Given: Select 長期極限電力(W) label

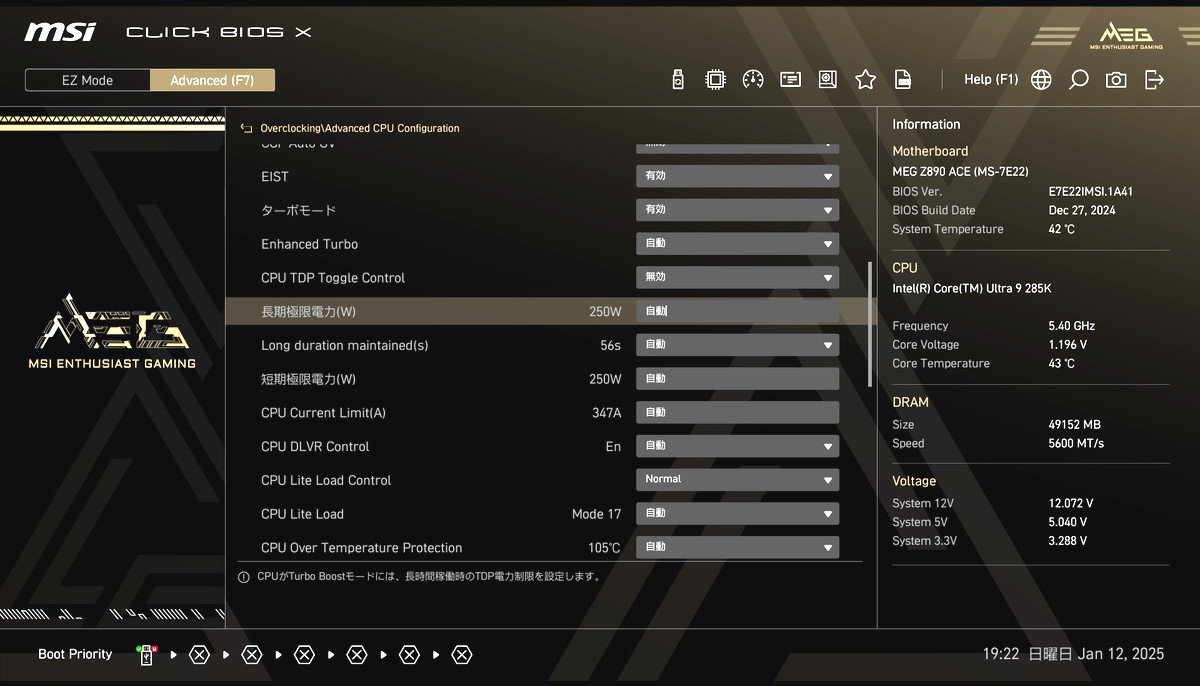Looking at the screenshot, I should (x=308, y=312).
